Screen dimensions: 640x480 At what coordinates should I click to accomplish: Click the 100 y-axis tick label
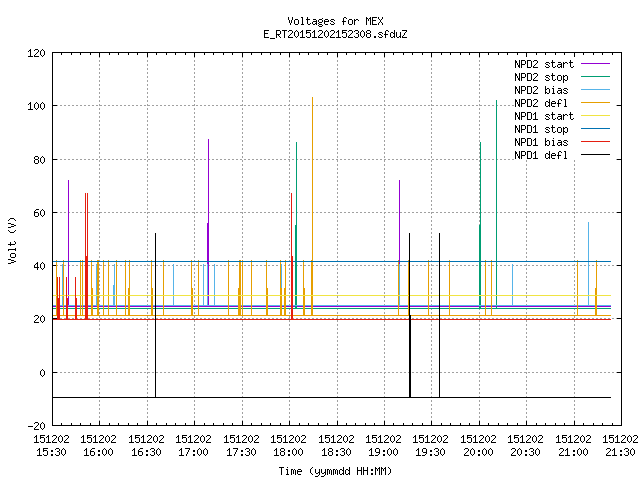36,107
